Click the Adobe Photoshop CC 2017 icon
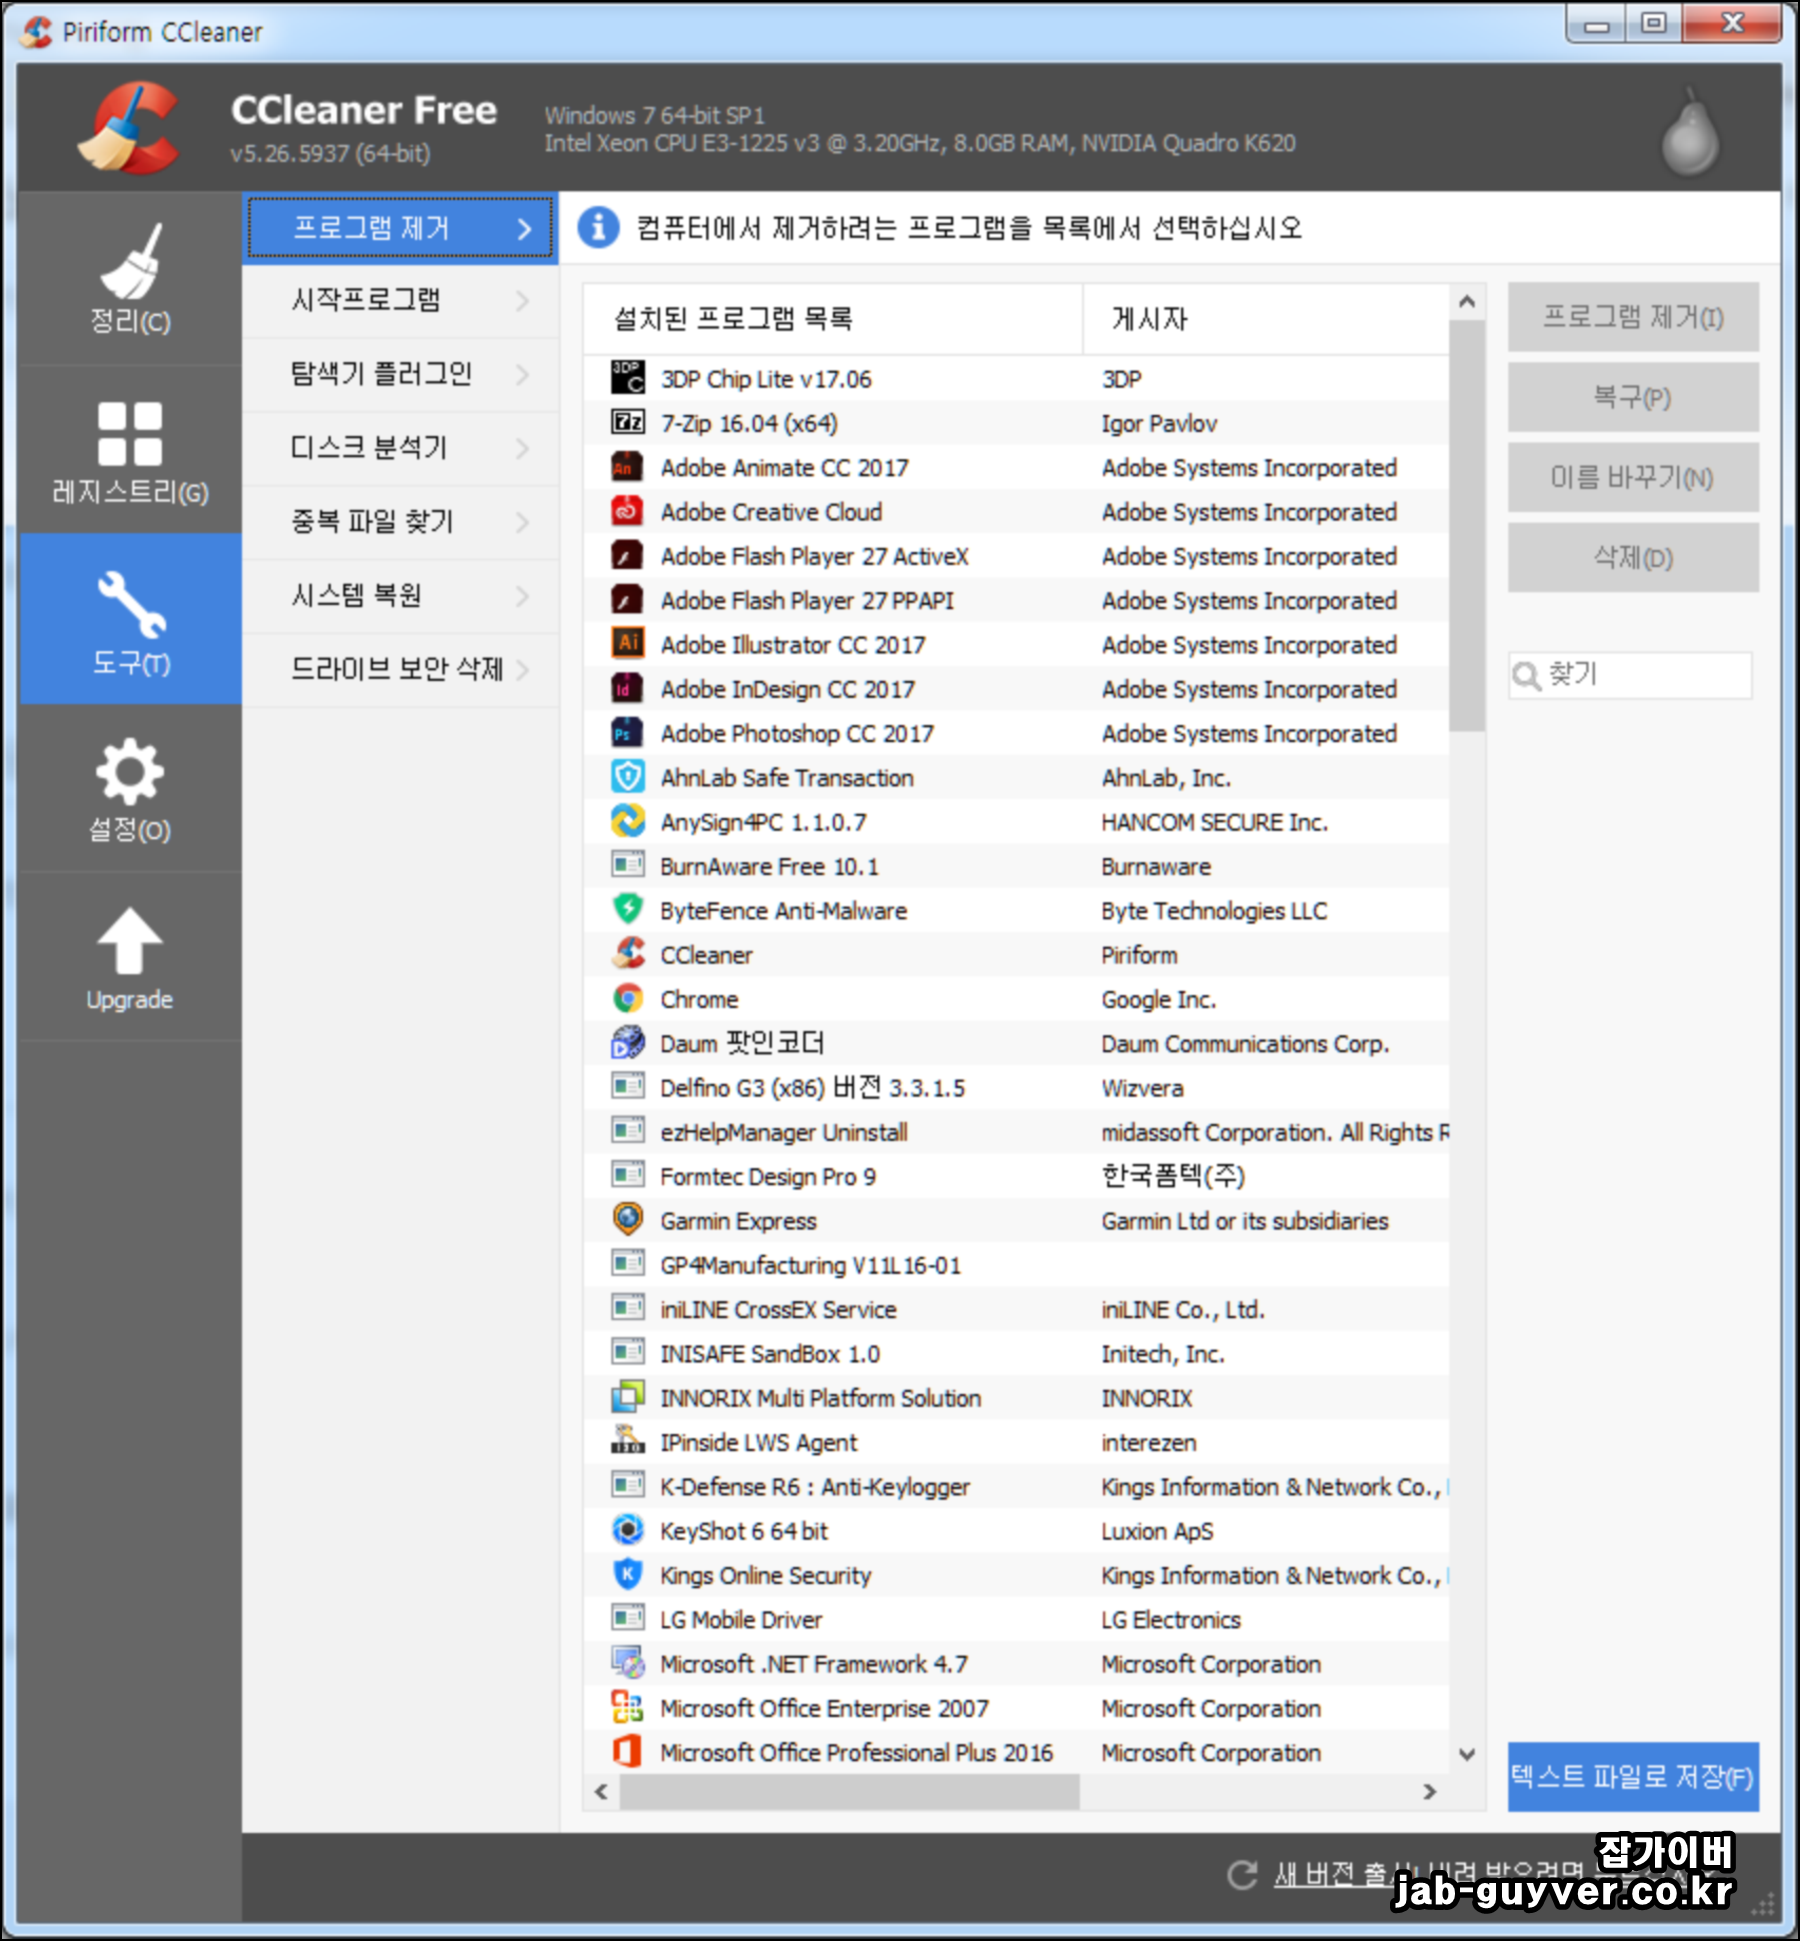 tap(628, 733)
